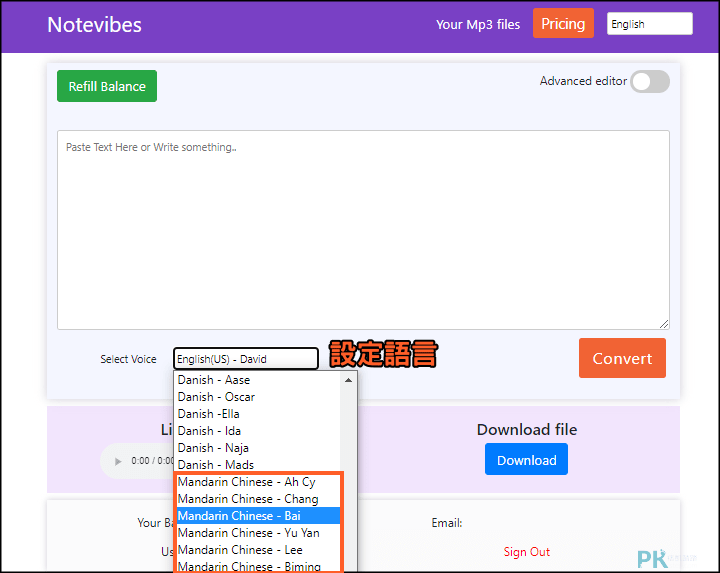Play the audio preview

click(118, 461)
